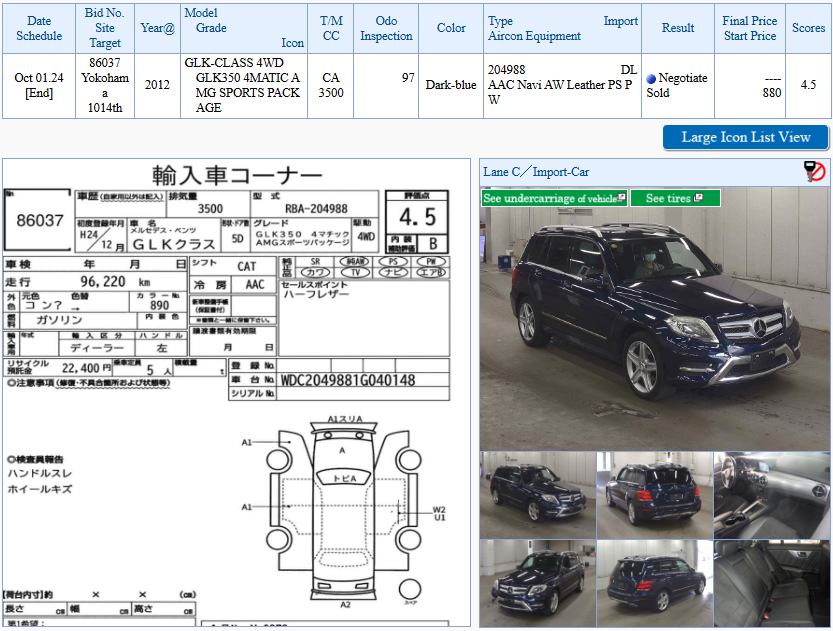Select the rear seat interior thumbnail
Image resolution: width=833 pixels, height=631 pixels.
click(771, 583)
